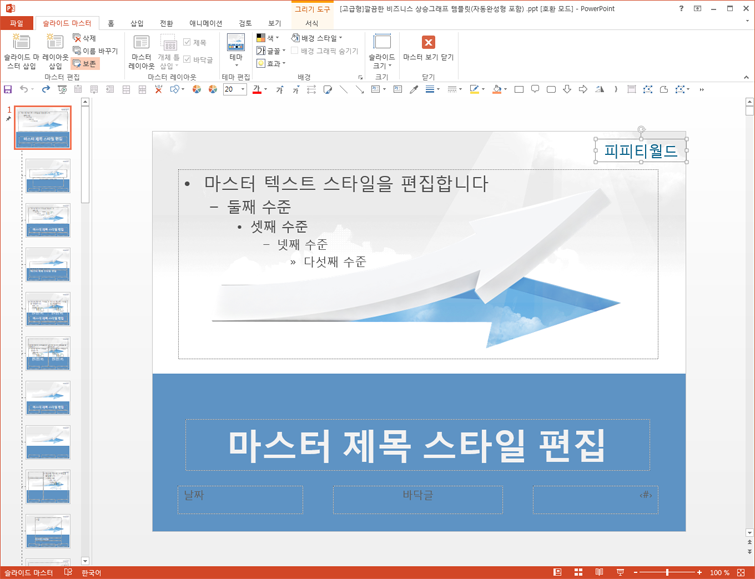The height and width of the screenshot is (579, 755).
Task: Switch to the Insert (삽입) tab
Action: click(x=137, y=23)
